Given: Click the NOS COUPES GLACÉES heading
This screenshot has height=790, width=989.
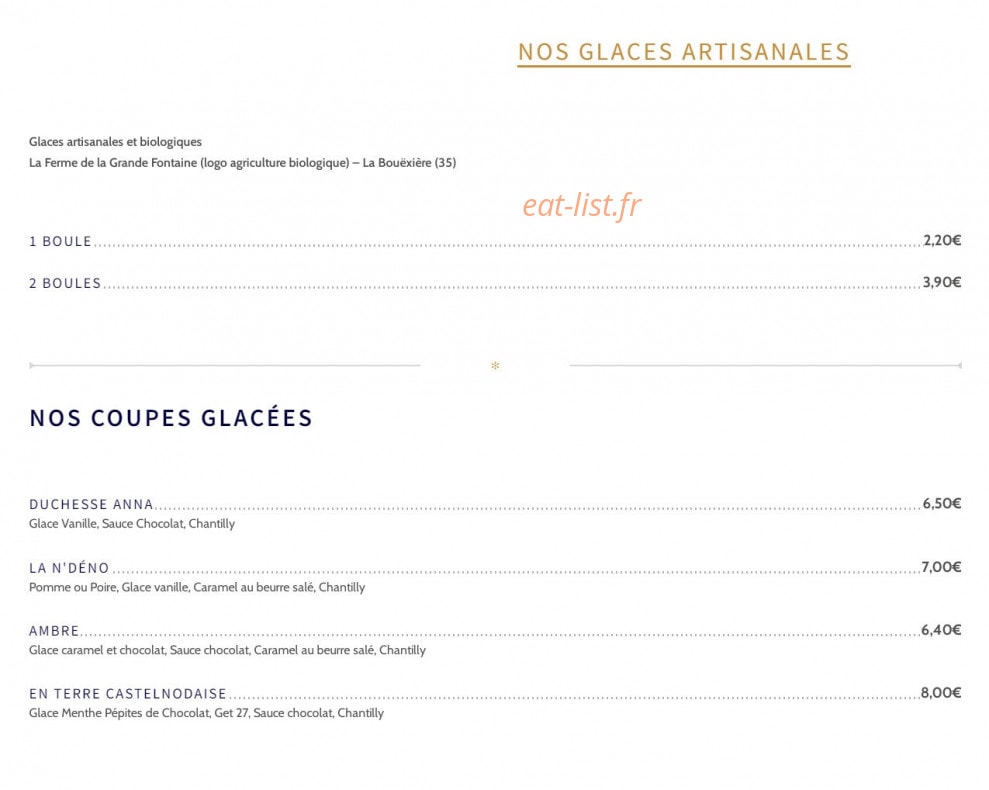Looking at the screenshot, I should click(171, 418).
